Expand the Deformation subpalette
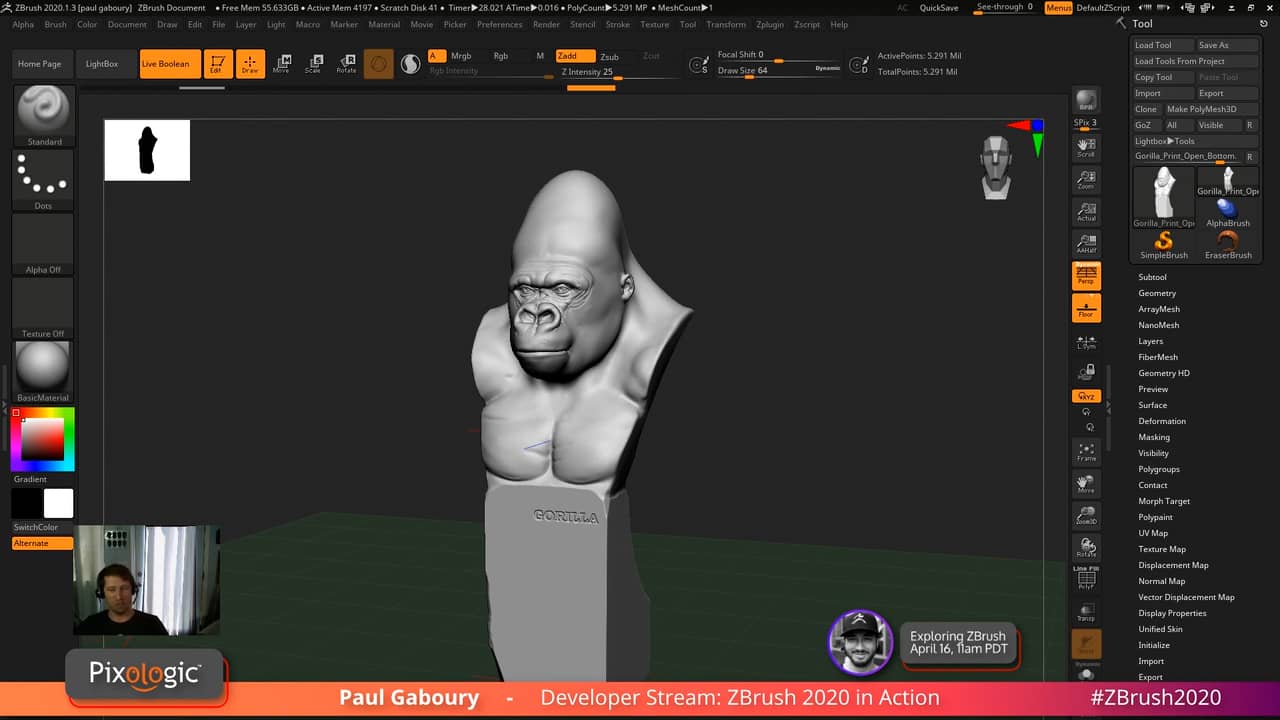This screenshot has width=1280, height=720. [1162, 421]
